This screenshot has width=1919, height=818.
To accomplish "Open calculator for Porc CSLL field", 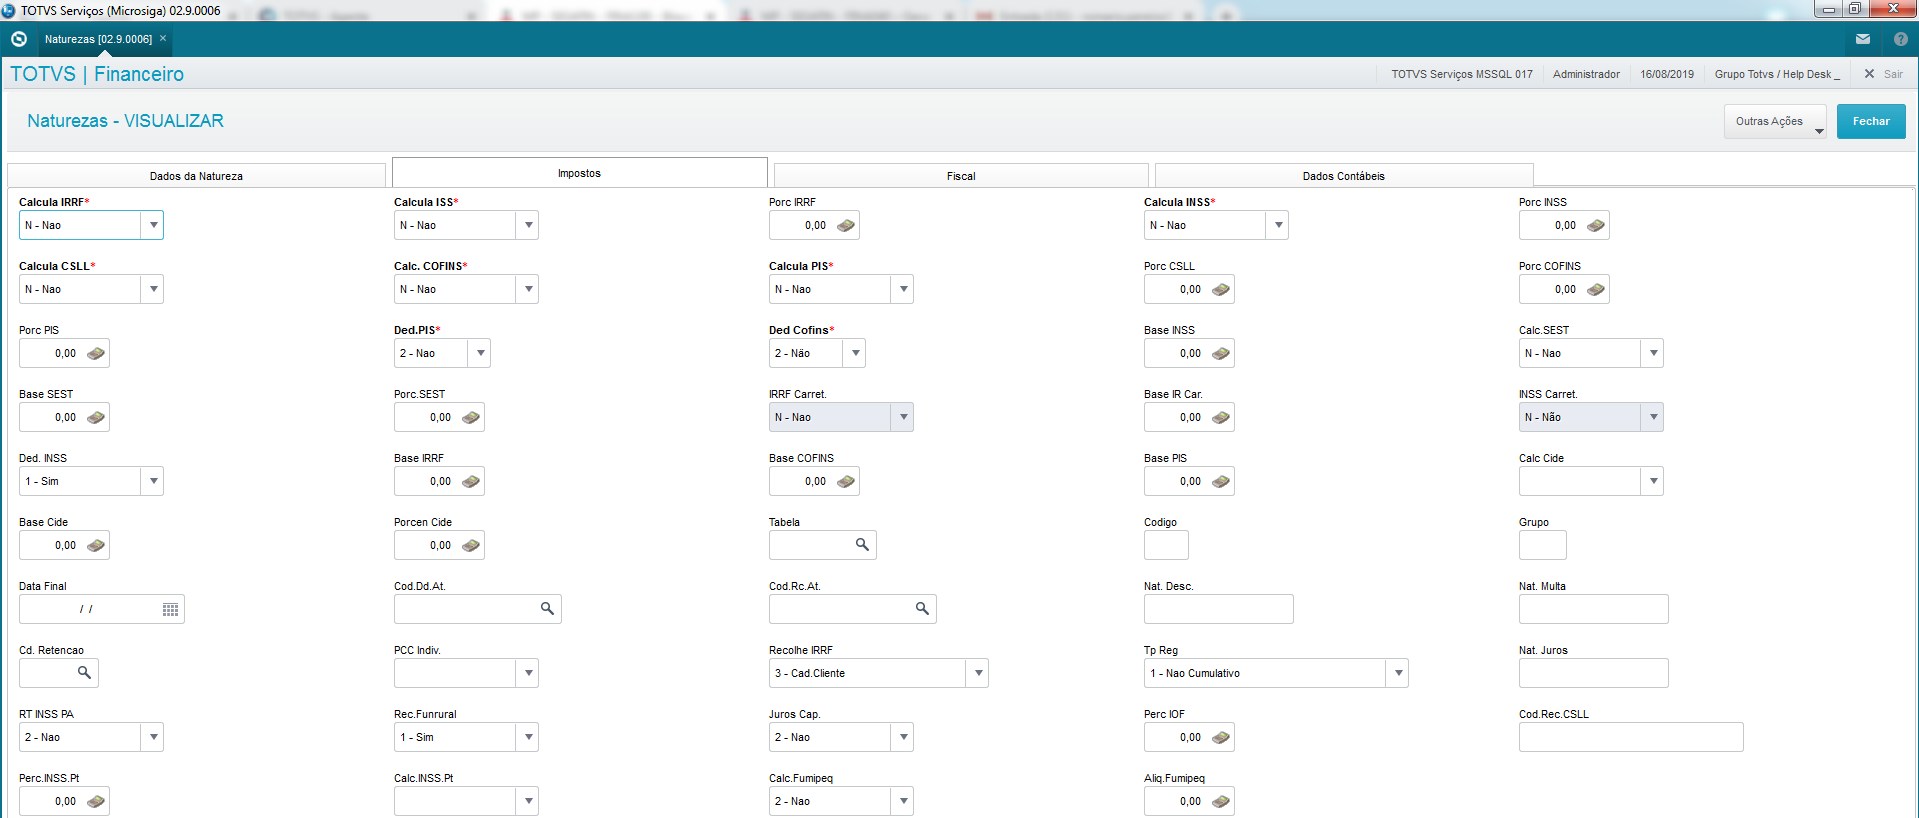I will pos(1221,290).
